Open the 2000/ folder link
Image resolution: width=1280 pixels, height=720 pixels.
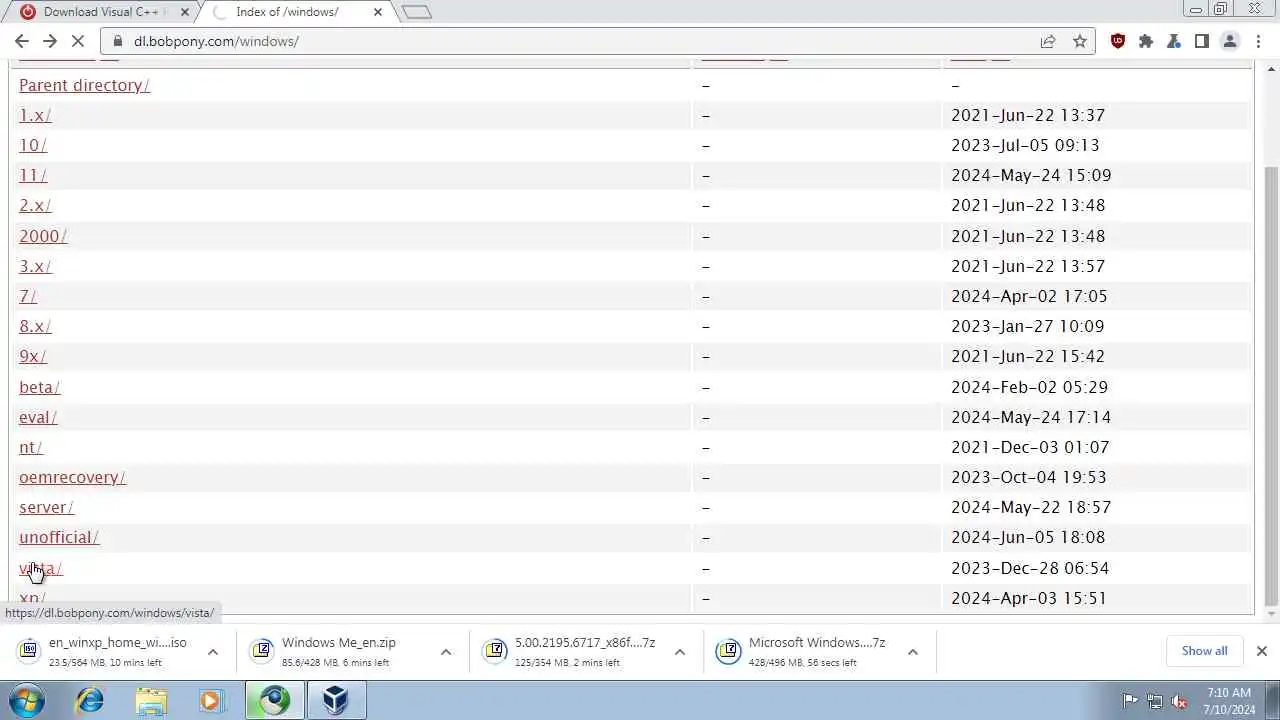(43, 236)
